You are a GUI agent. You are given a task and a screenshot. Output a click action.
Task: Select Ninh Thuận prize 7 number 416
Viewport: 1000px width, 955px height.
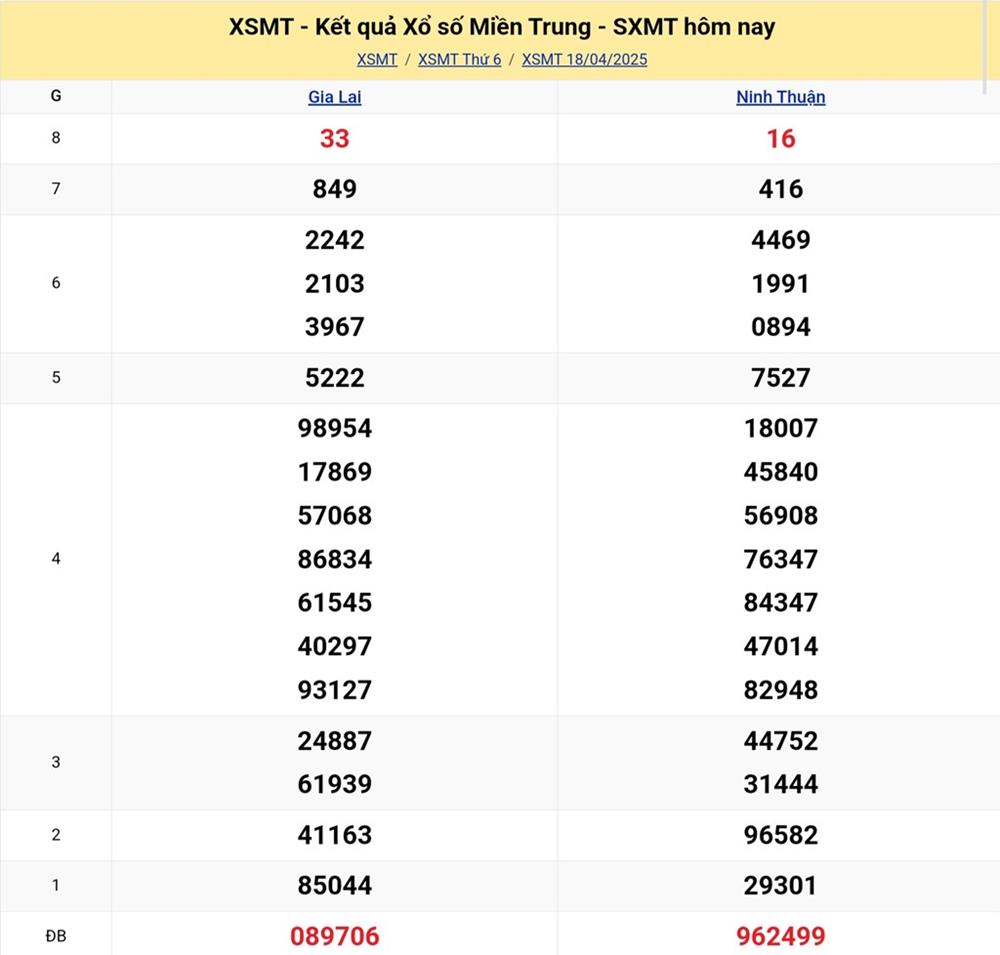pyautogui.click(x=780, y=189)
